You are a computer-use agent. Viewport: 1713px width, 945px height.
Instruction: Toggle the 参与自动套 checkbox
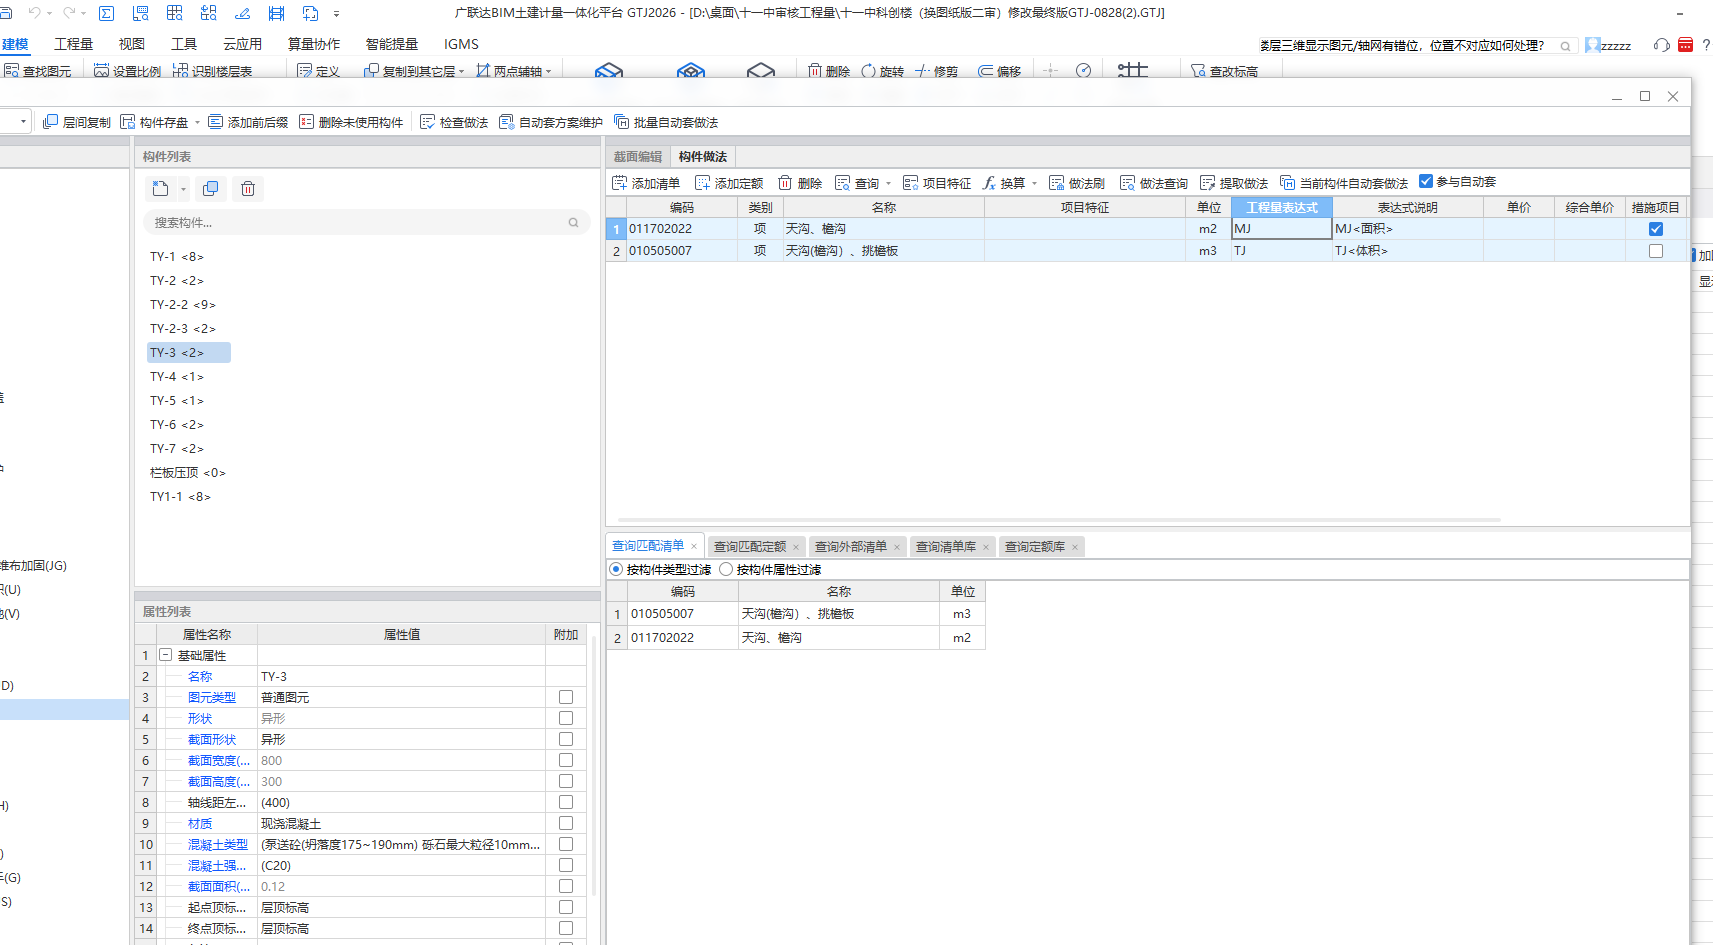click(1426, 181)
